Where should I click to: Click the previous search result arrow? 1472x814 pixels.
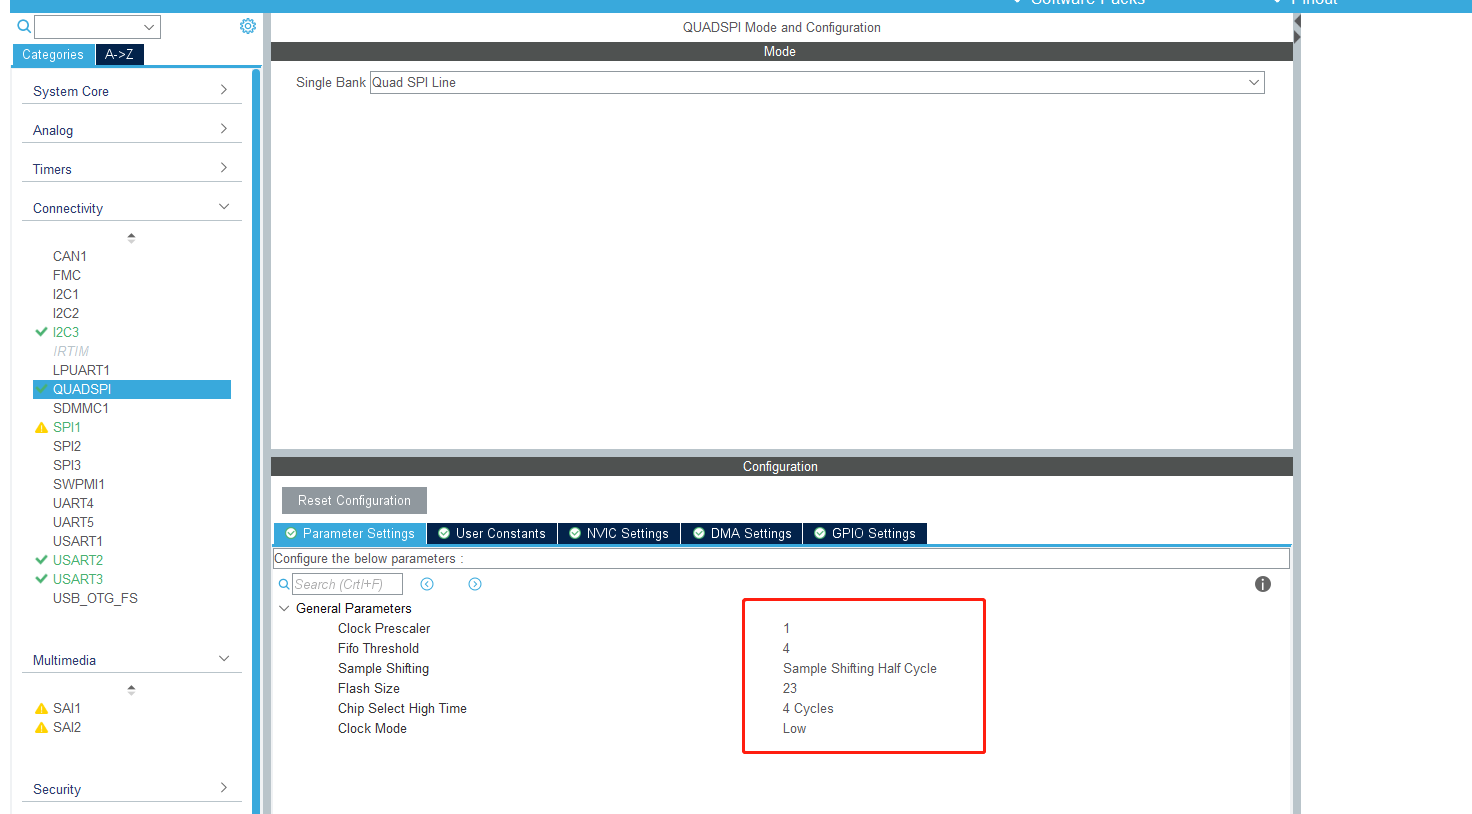(x=427, y=584)
